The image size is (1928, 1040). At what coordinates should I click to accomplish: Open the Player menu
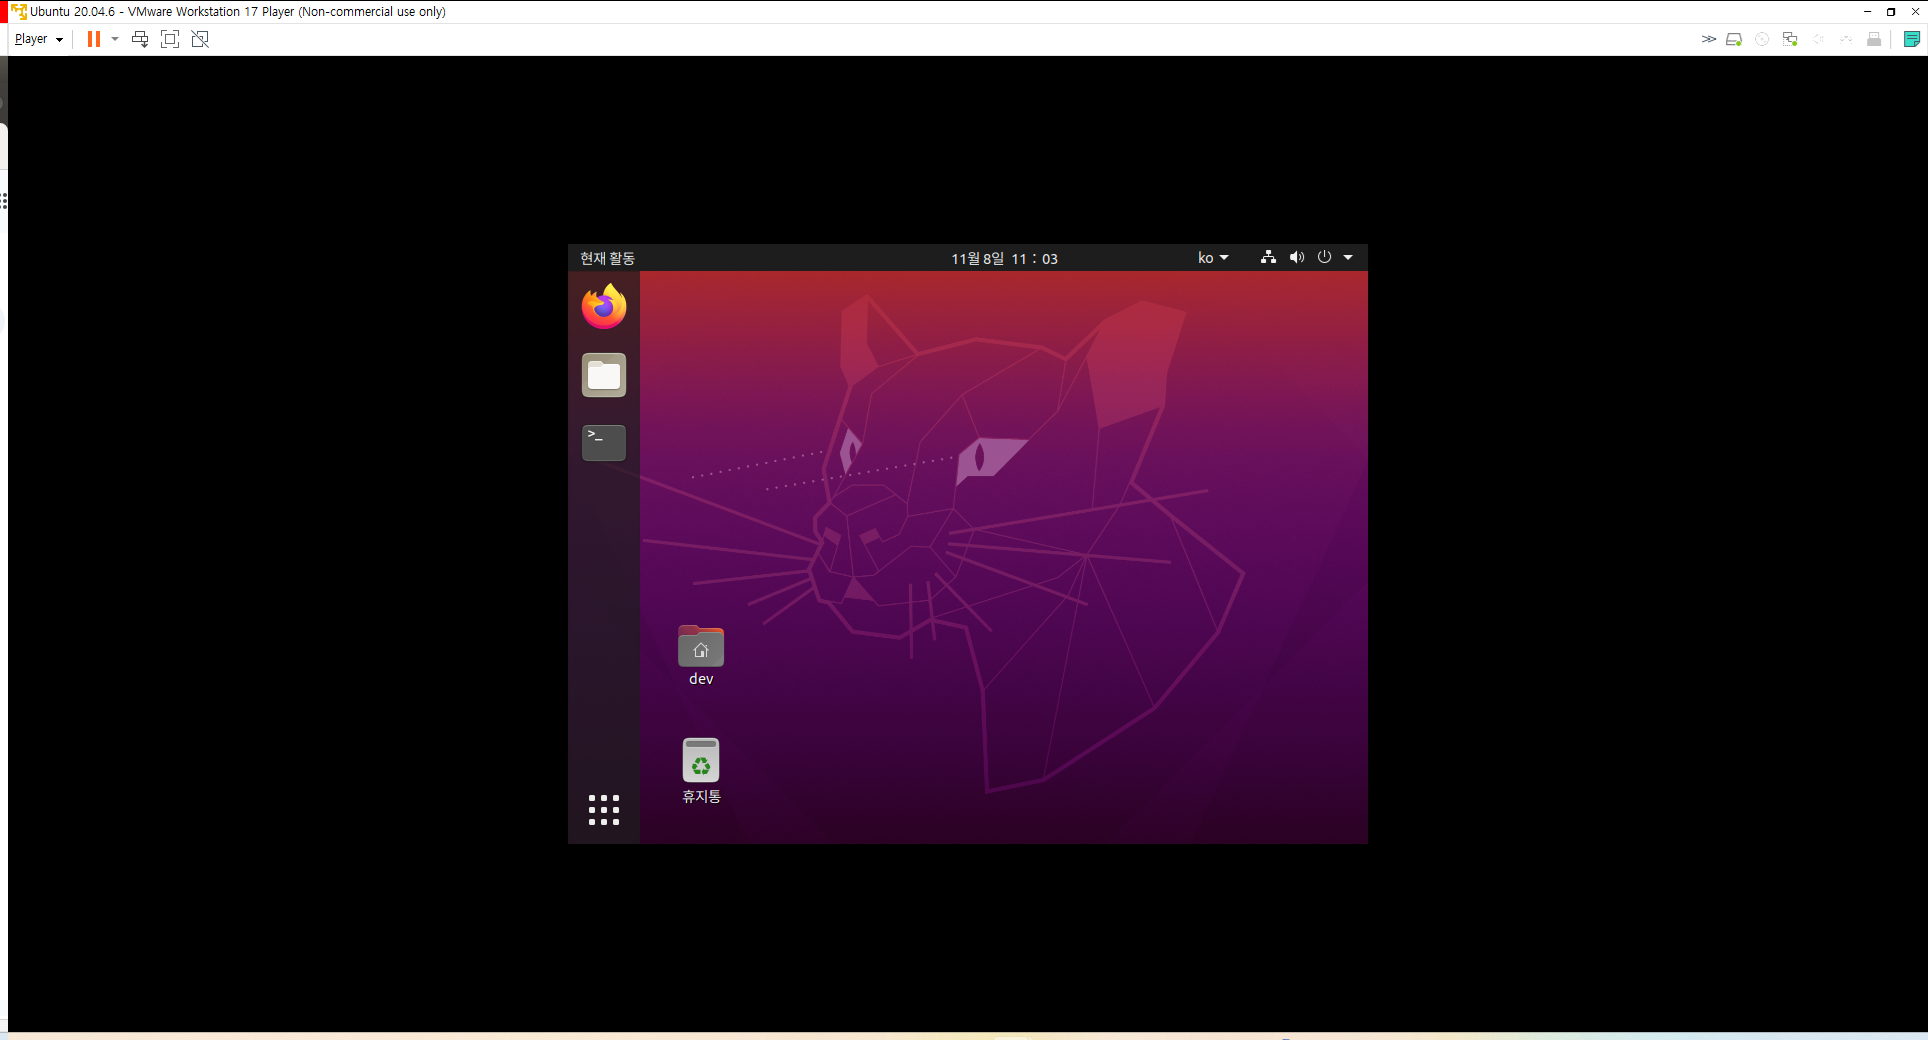click(x=38, y=39)
